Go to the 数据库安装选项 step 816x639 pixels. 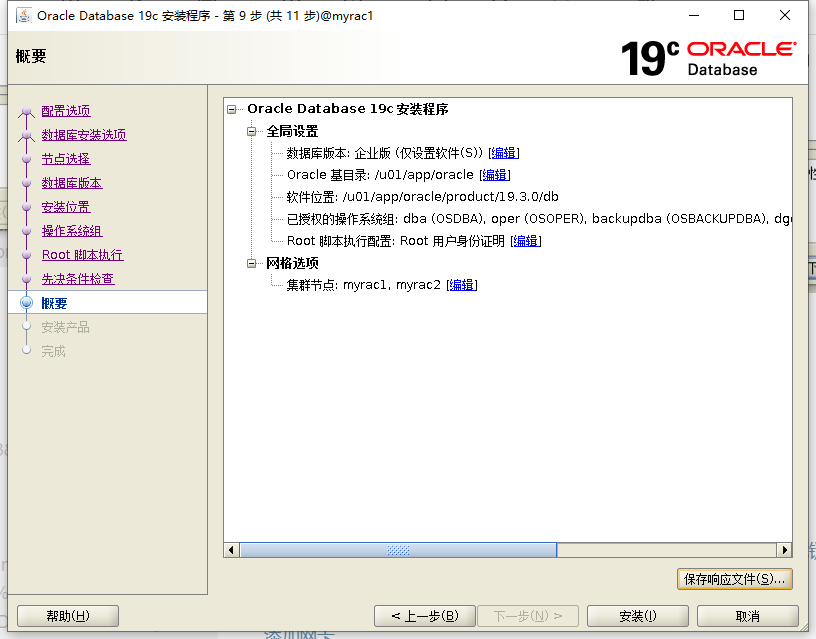click(x=84, y=135)
